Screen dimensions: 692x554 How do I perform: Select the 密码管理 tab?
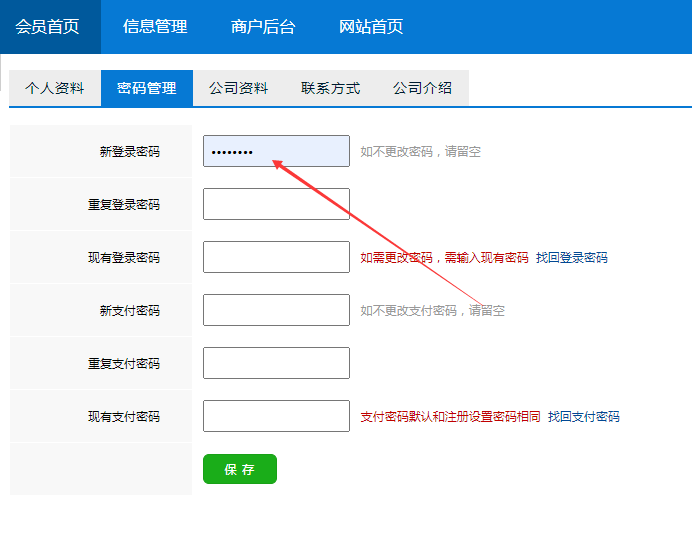(146, 88)
